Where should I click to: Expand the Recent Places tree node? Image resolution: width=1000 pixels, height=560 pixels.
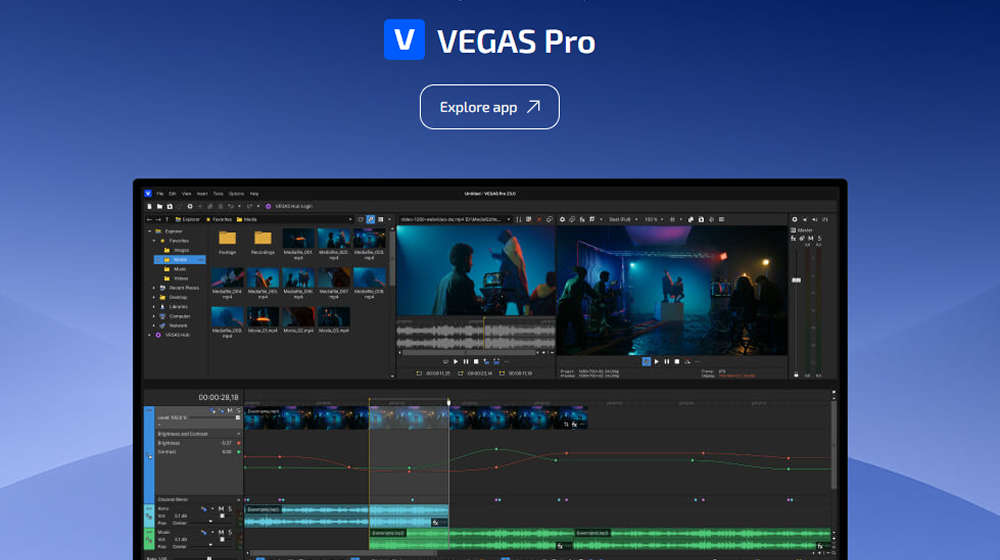point(154,288)
